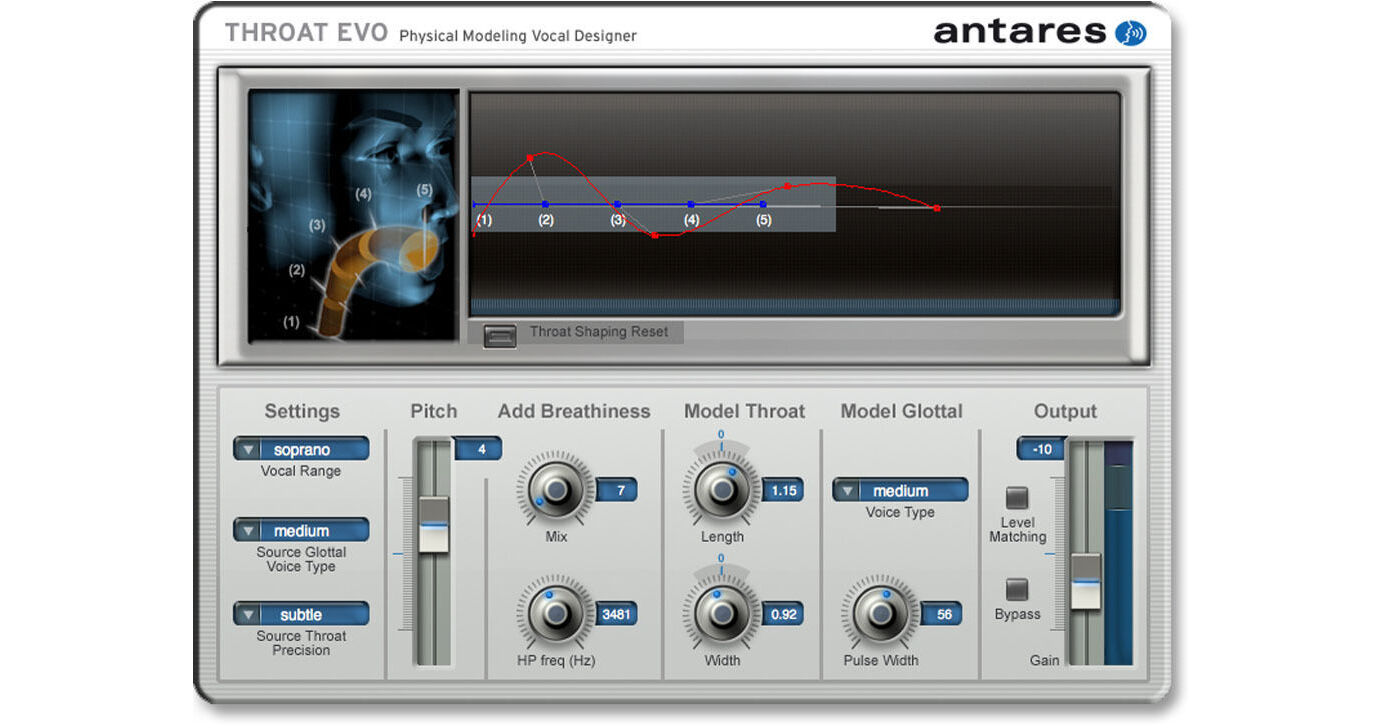Click the Throat Shaping Reset button

point(500,334)
